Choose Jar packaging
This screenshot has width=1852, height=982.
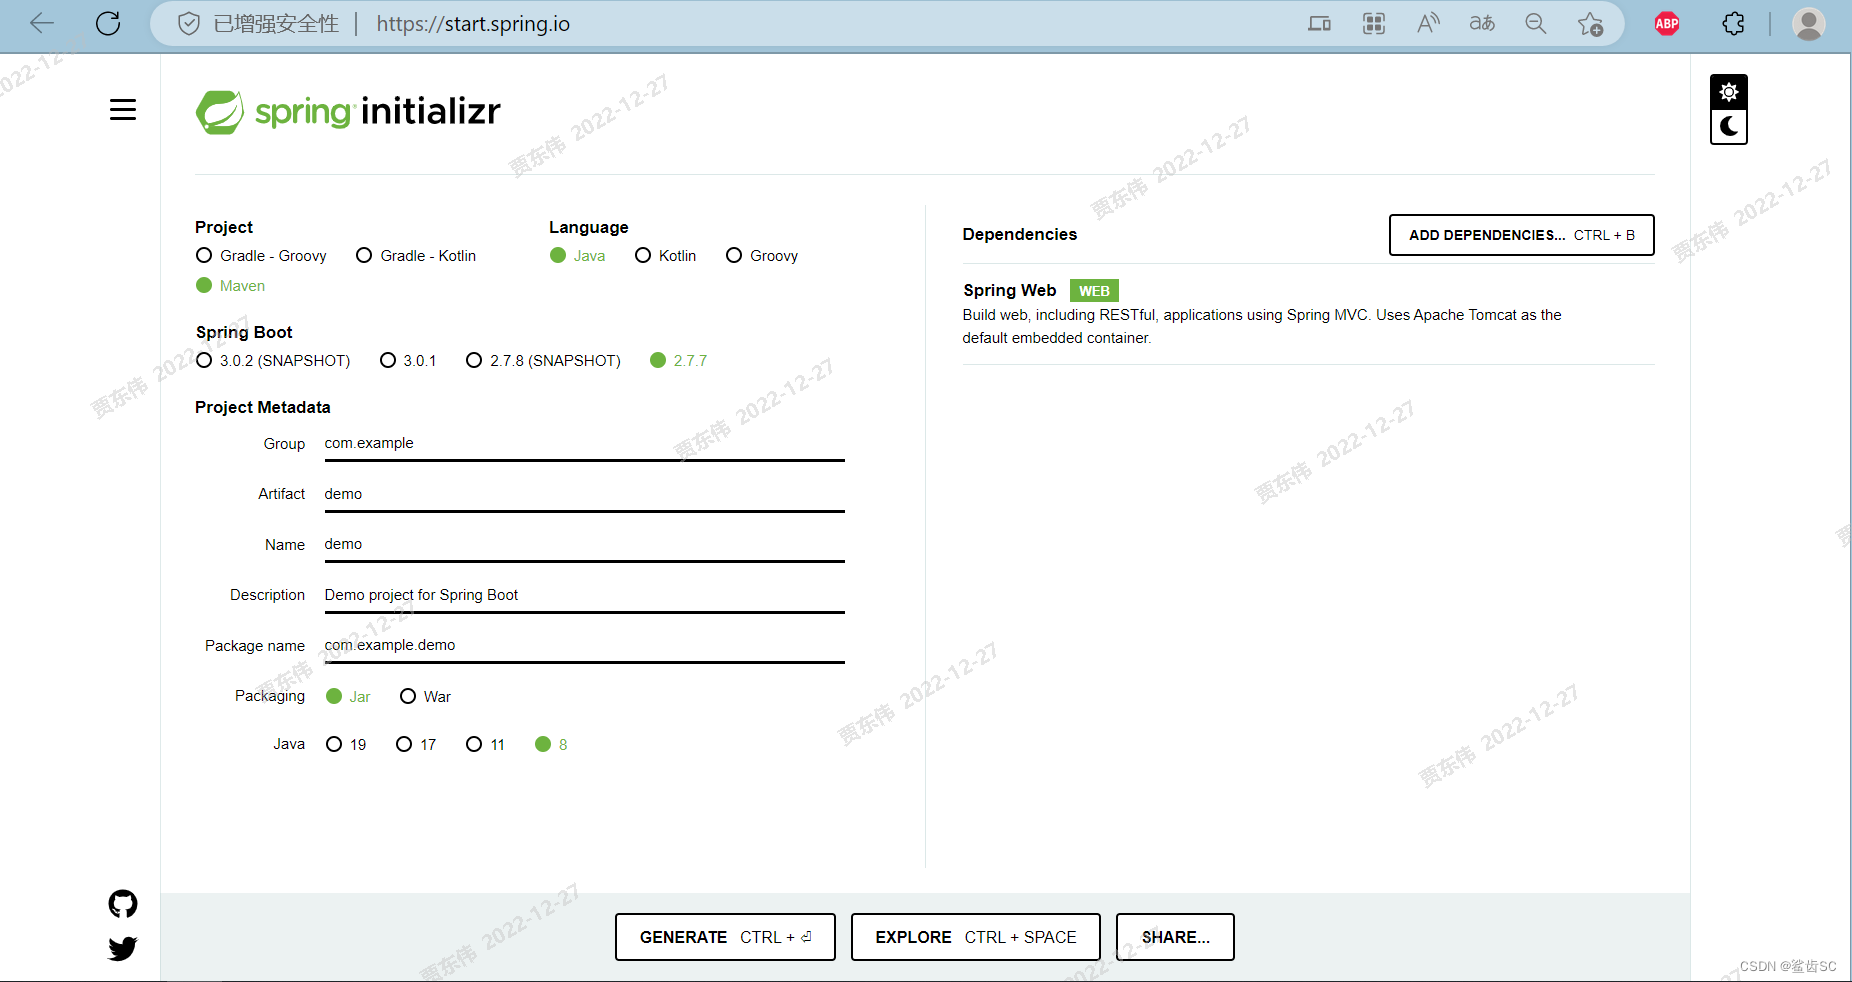[348, 697]
